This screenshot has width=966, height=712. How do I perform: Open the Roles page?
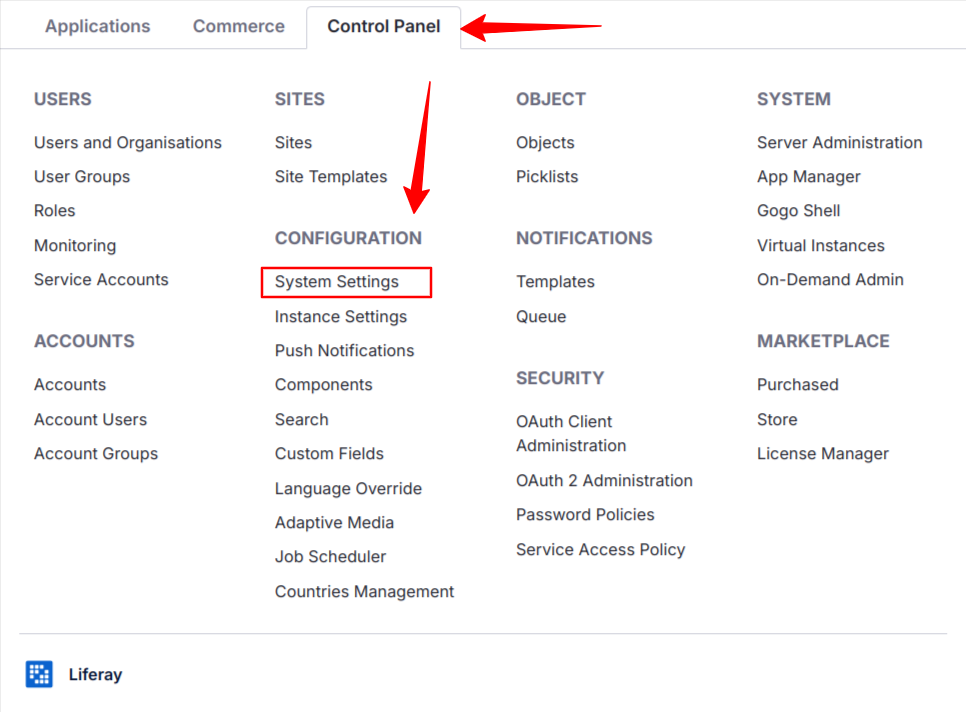[x=54, y=210]
